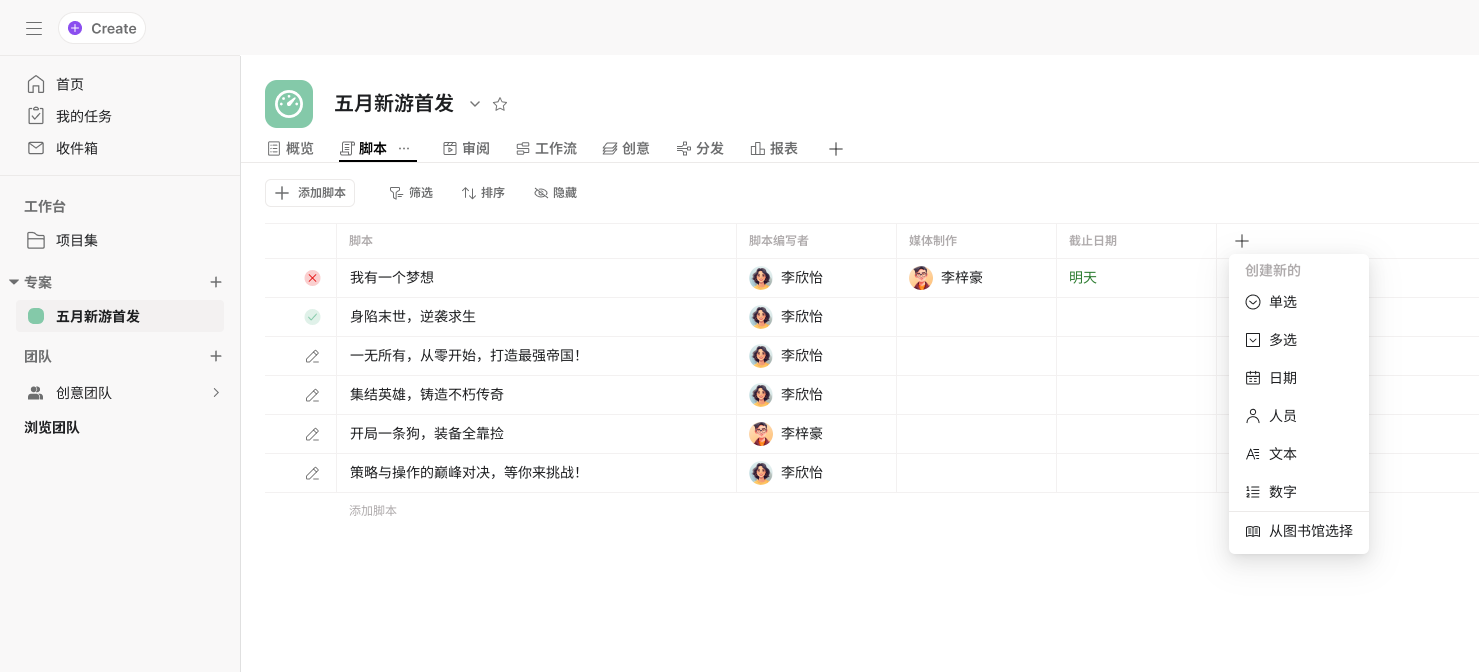Click the 添加脚本 button
Viewport: 1479px width, 672px height.
[310, 193]
